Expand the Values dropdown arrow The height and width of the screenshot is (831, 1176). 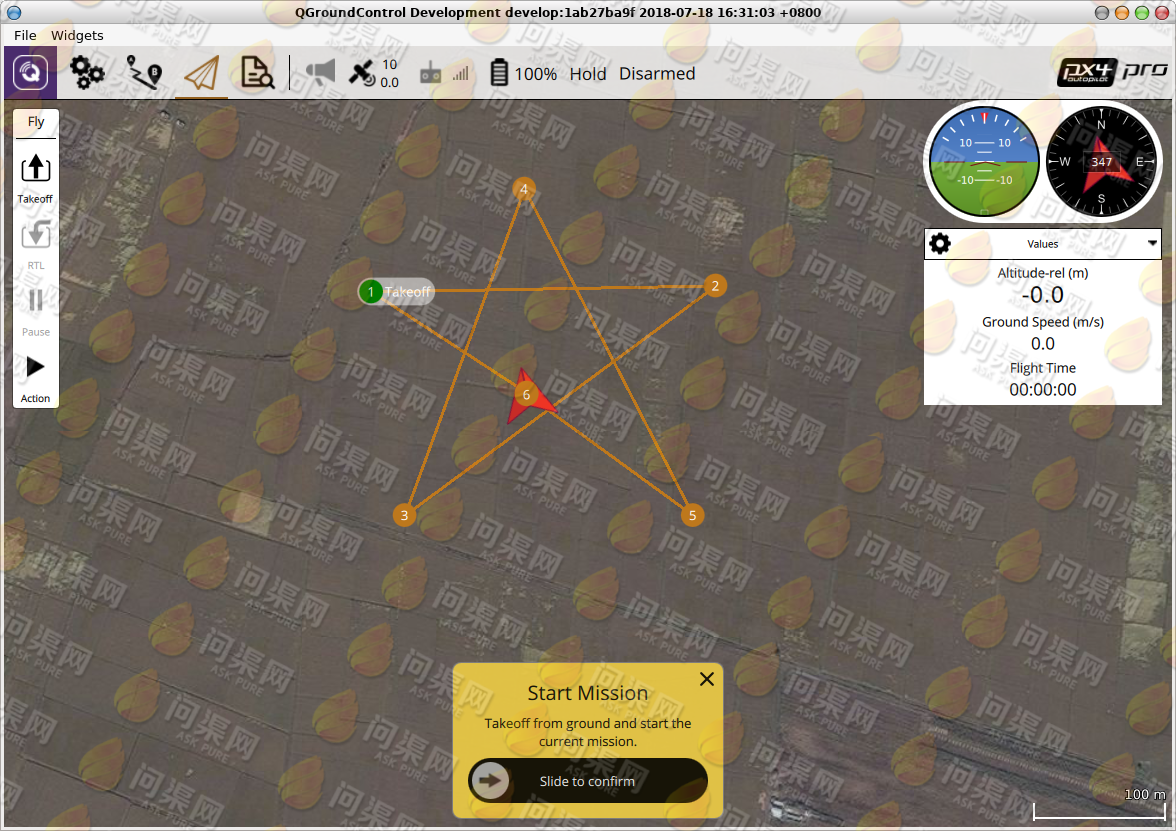[x=1152, y=243]
